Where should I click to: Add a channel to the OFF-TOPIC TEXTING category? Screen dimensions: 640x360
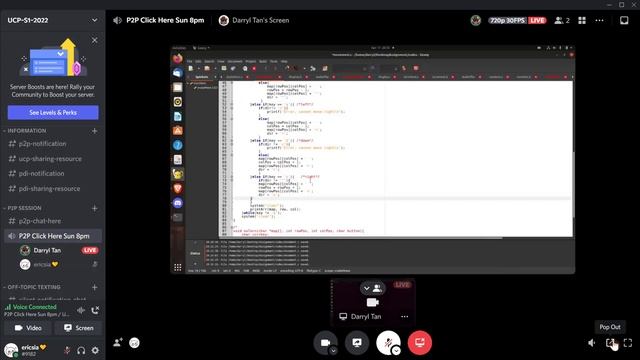[95, 287]
